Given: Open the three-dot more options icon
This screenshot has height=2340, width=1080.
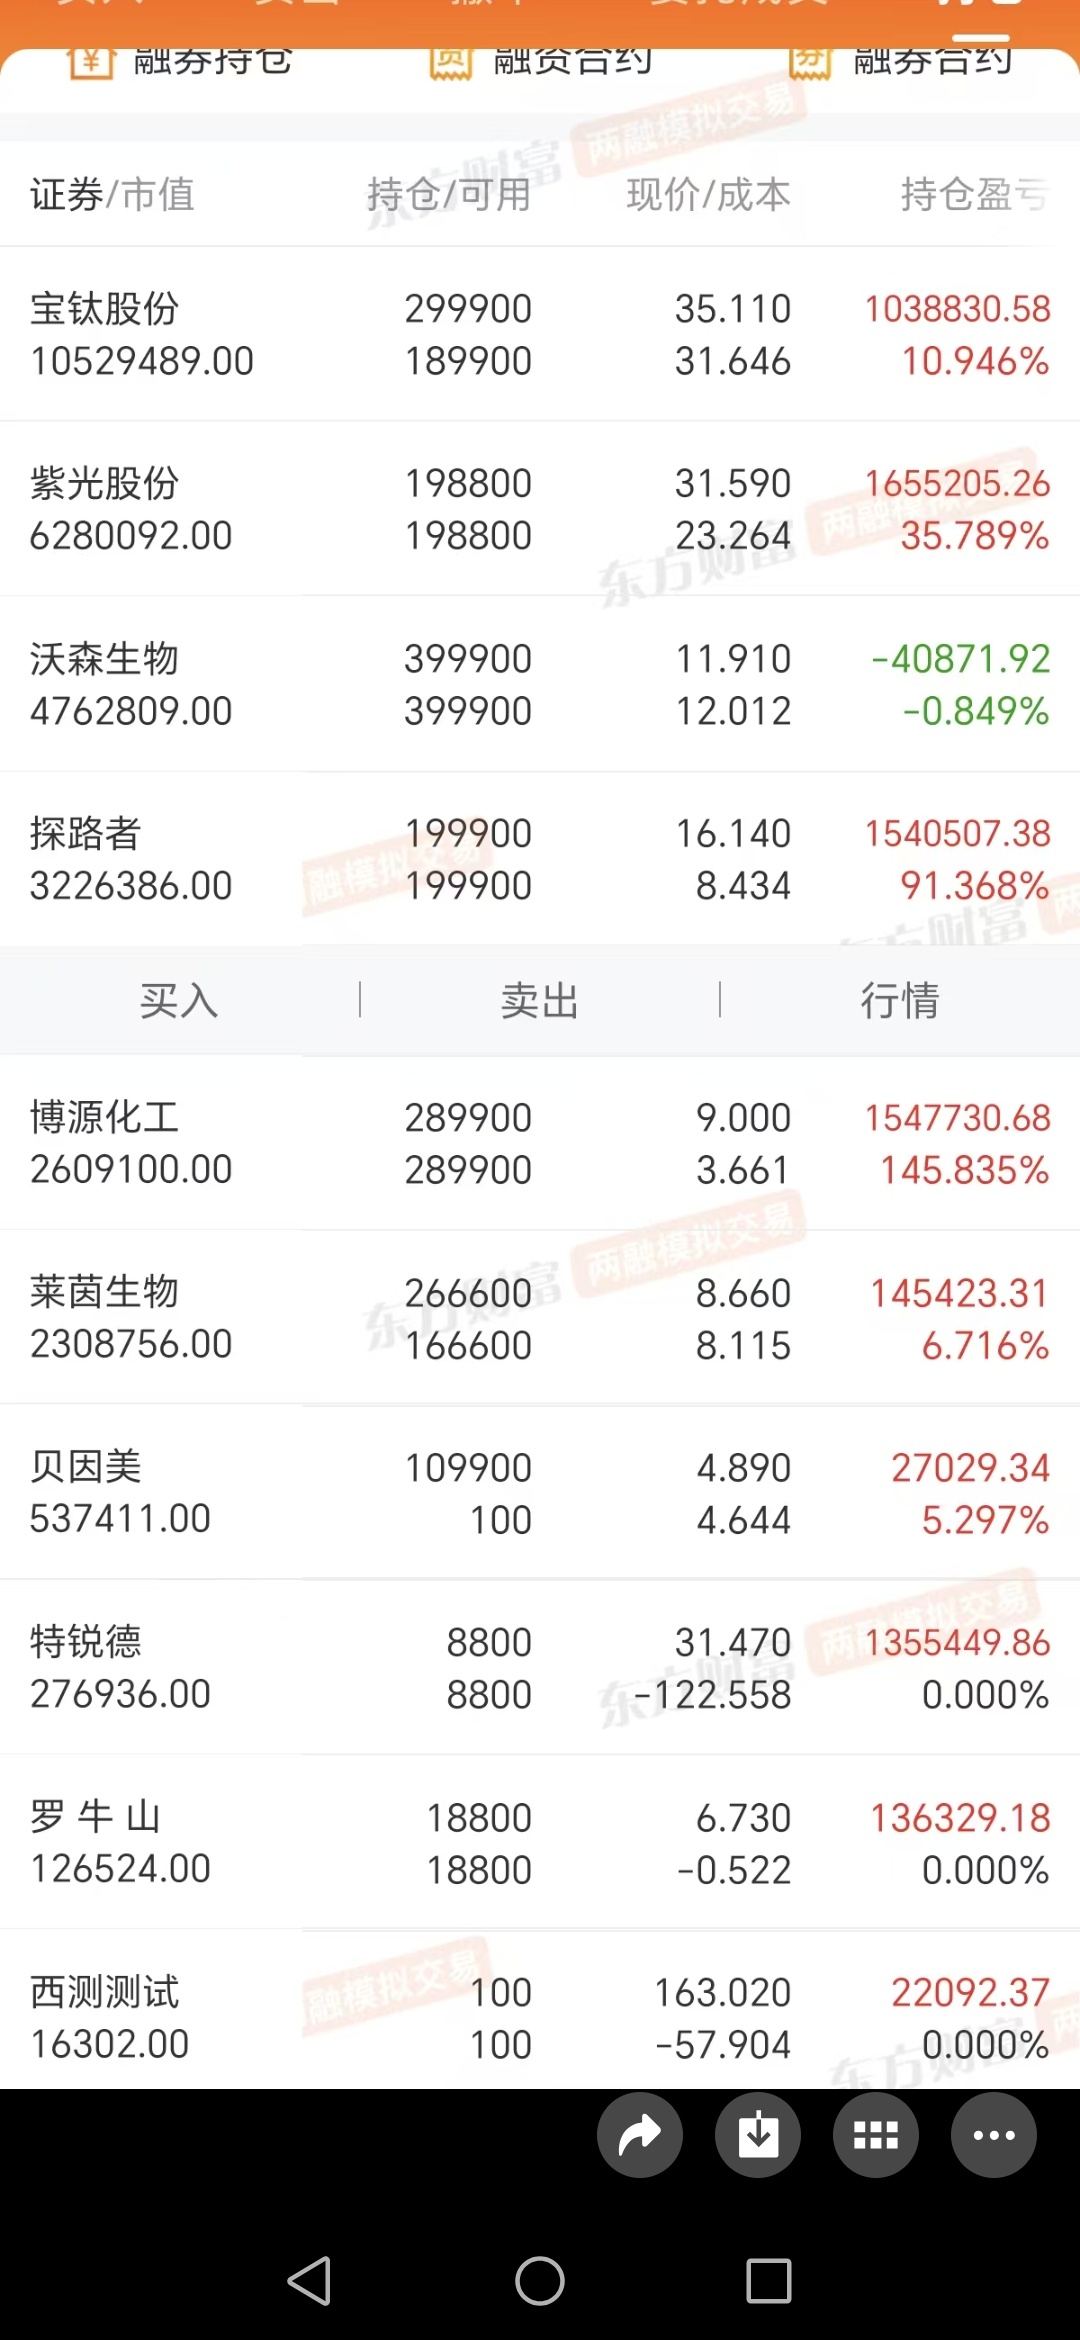Looking at the screenshot, I should pyautogui.click(x=994, y=2135).
